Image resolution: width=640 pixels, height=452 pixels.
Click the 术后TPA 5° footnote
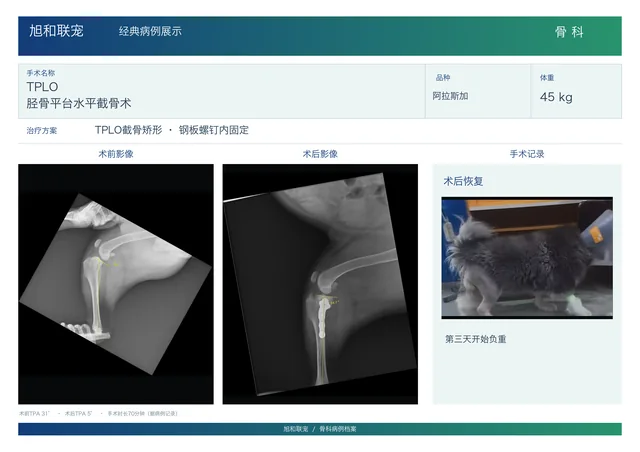pyautogui.click(x=78, y=414)
